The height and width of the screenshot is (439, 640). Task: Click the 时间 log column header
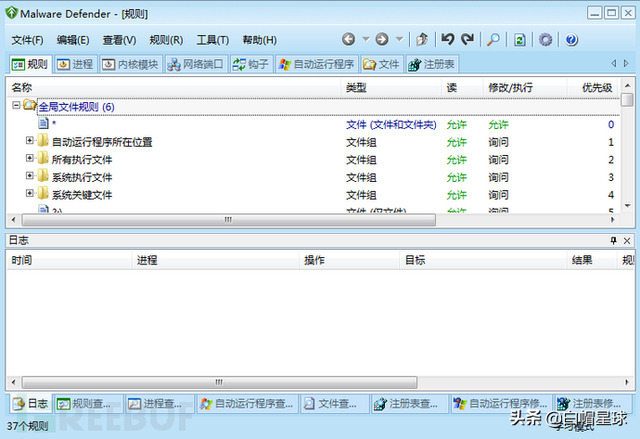(x=70, y=260)
